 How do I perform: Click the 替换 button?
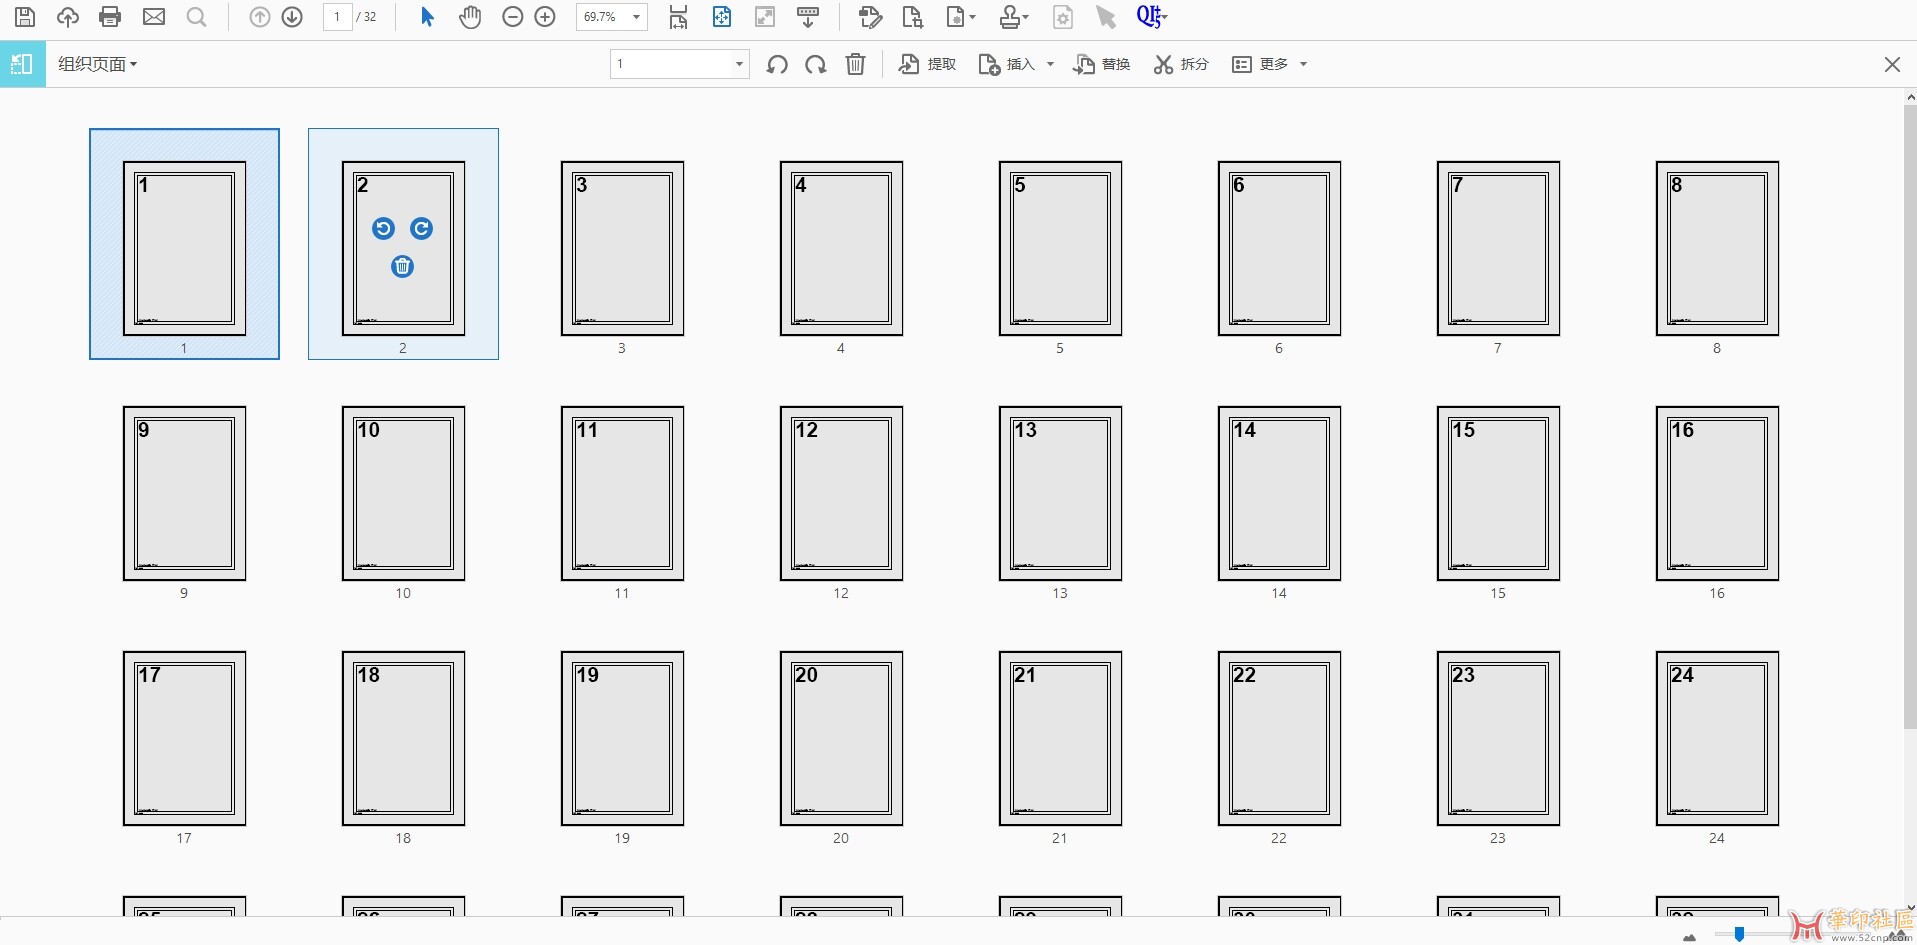[1102, 65]
